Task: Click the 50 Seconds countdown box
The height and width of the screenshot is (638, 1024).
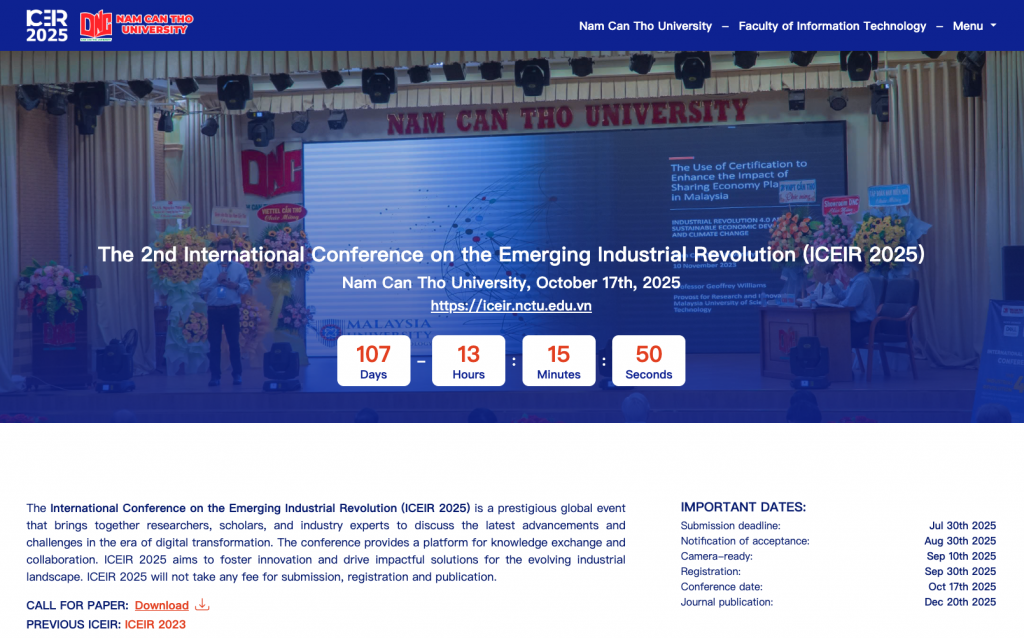Action: tap(648, 360)
